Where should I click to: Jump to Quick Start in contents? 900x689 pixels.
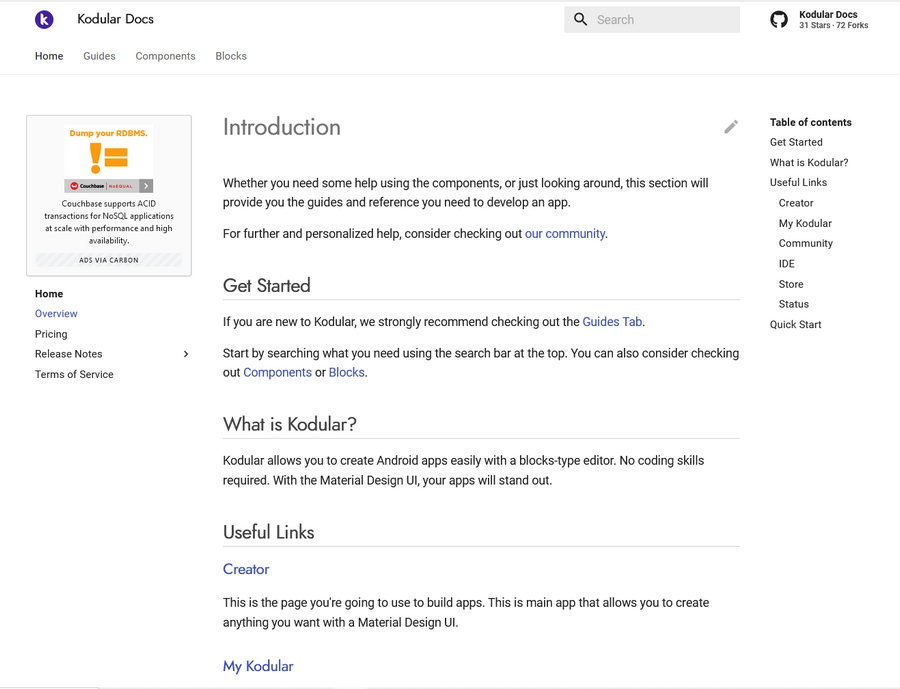point(796,324)
